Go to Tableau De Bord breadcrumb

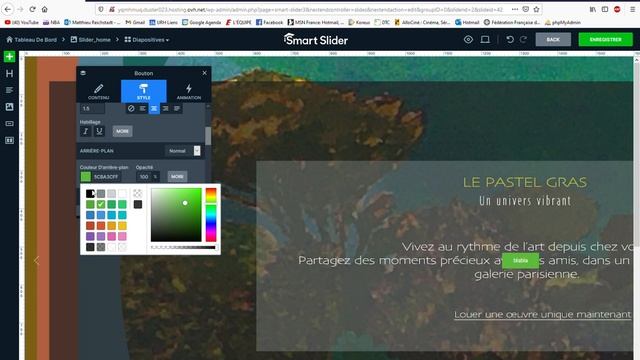click(31, 40)
